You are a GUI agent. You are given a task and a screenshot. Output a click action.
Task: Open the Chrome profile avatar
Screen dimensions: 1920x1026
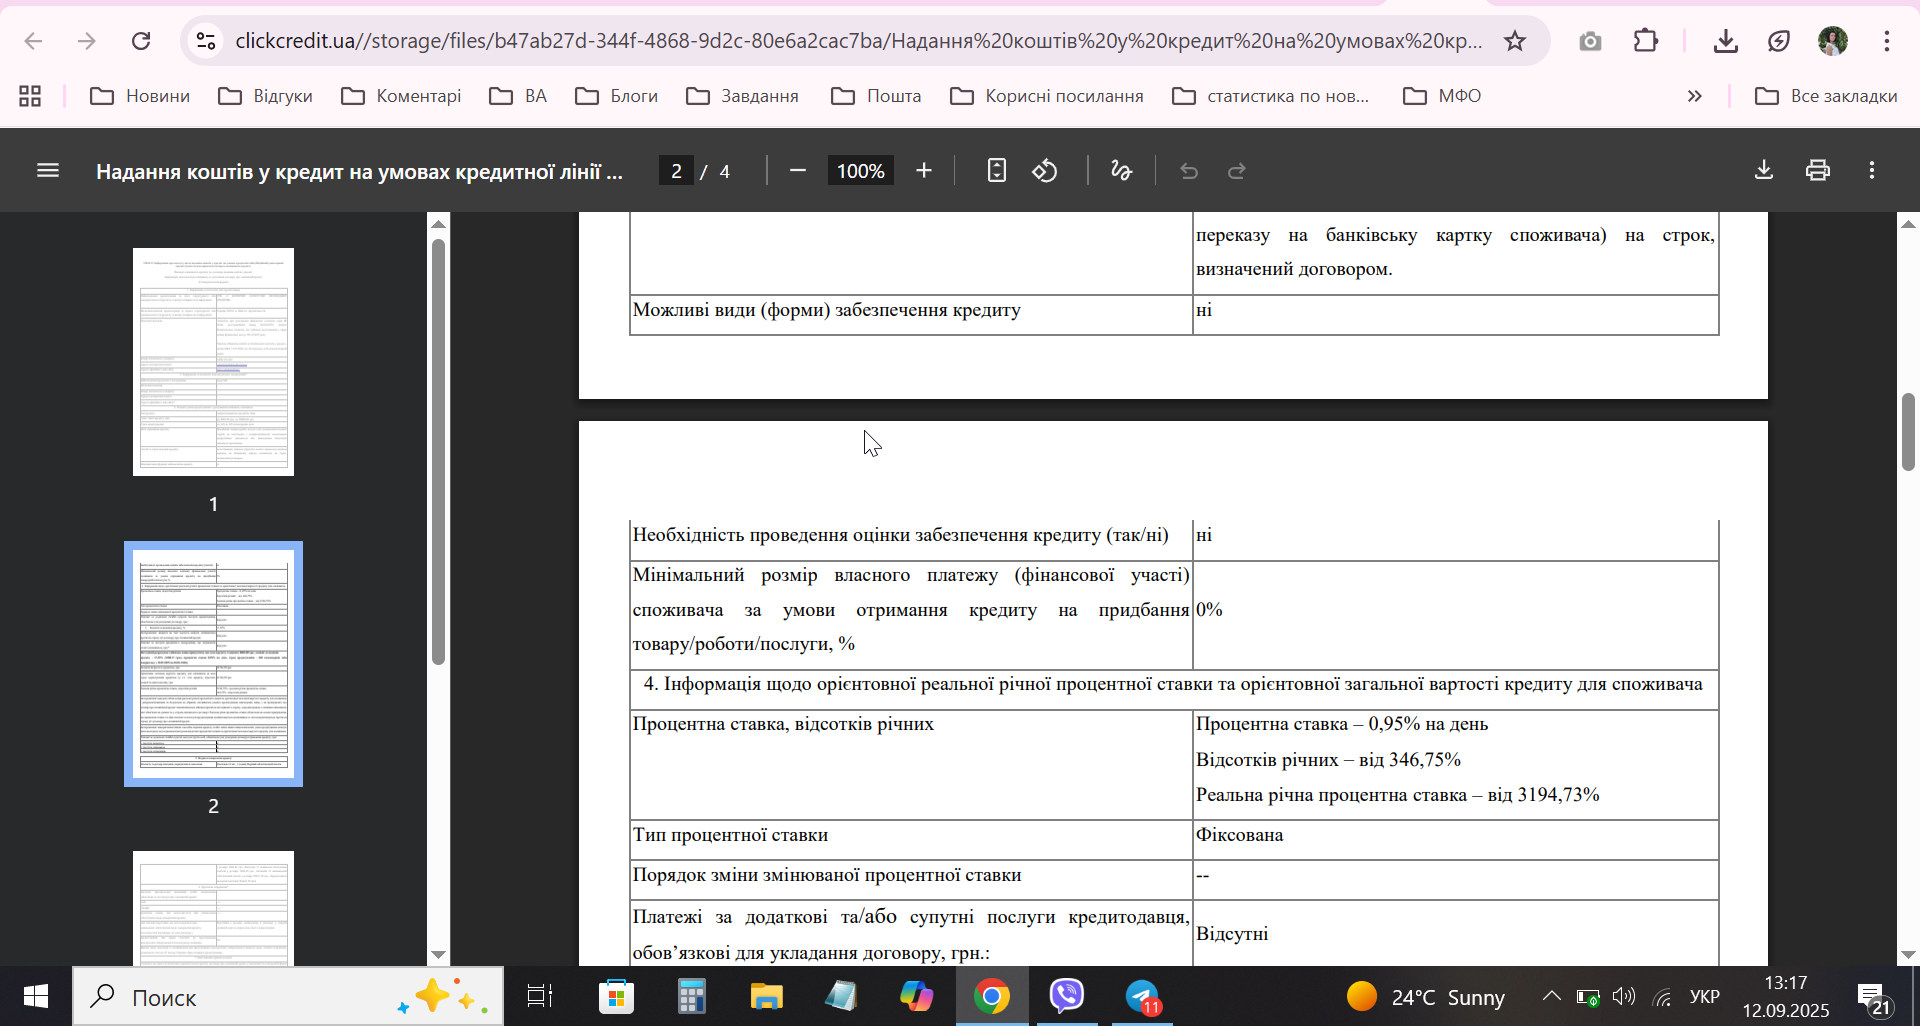[1833, 41]
